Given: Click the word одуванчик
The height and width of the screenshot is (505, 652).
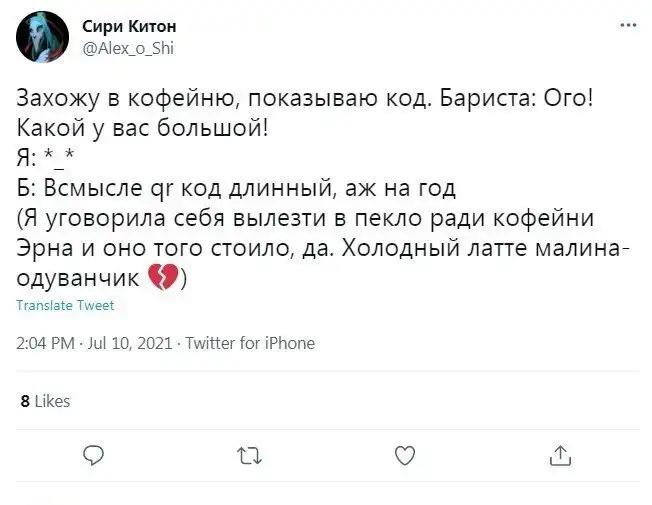Looking at the screenshot, I should [80, 277].
